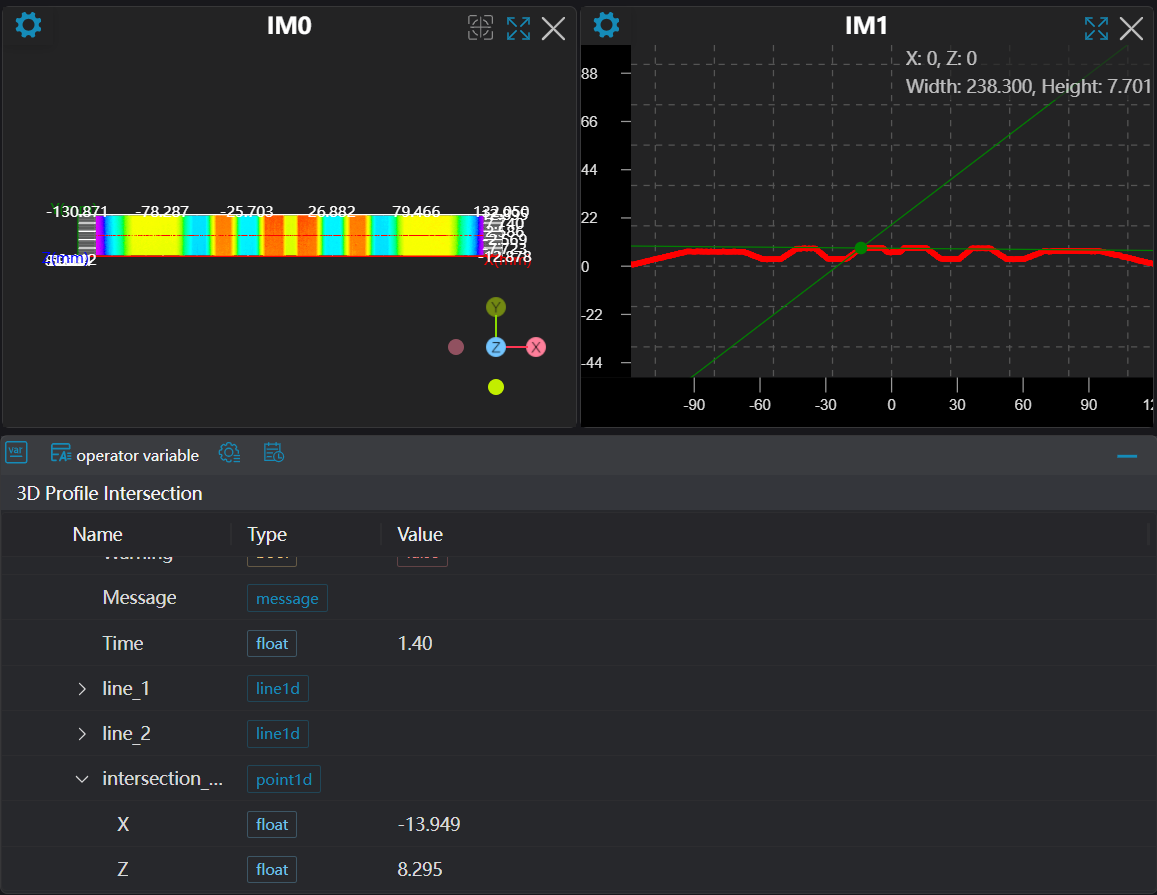Viewport: 1157px width, 895px height.
Task: Expand IM0 panel to fullscreen
Action: (518, 28)
